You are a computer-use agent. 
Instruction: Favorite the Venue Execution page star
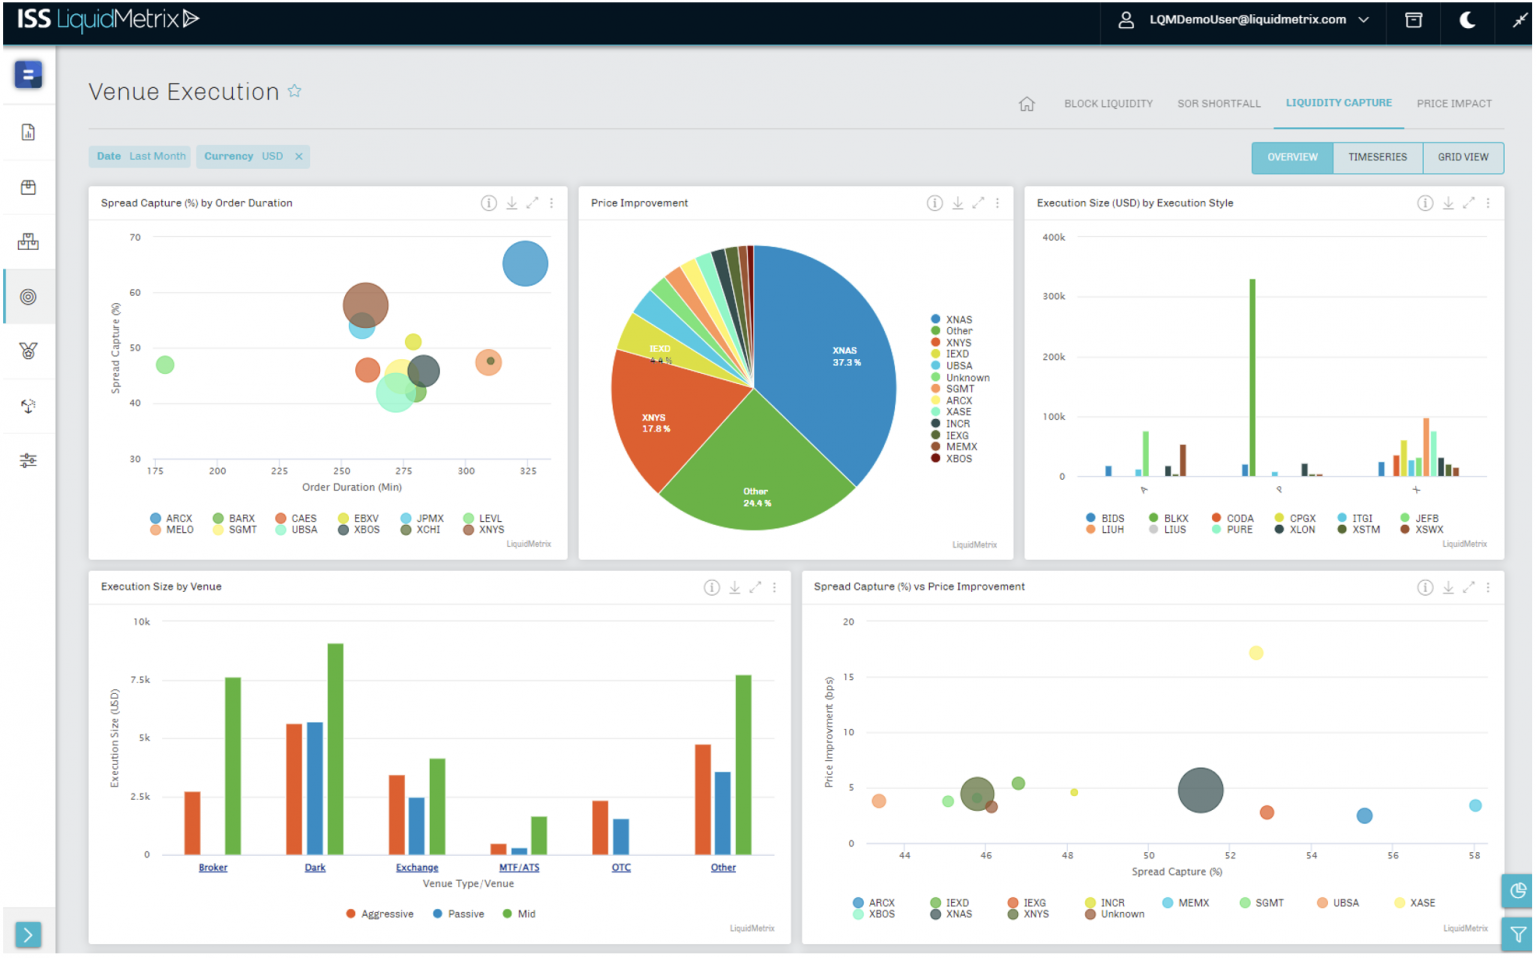(294, 91)
